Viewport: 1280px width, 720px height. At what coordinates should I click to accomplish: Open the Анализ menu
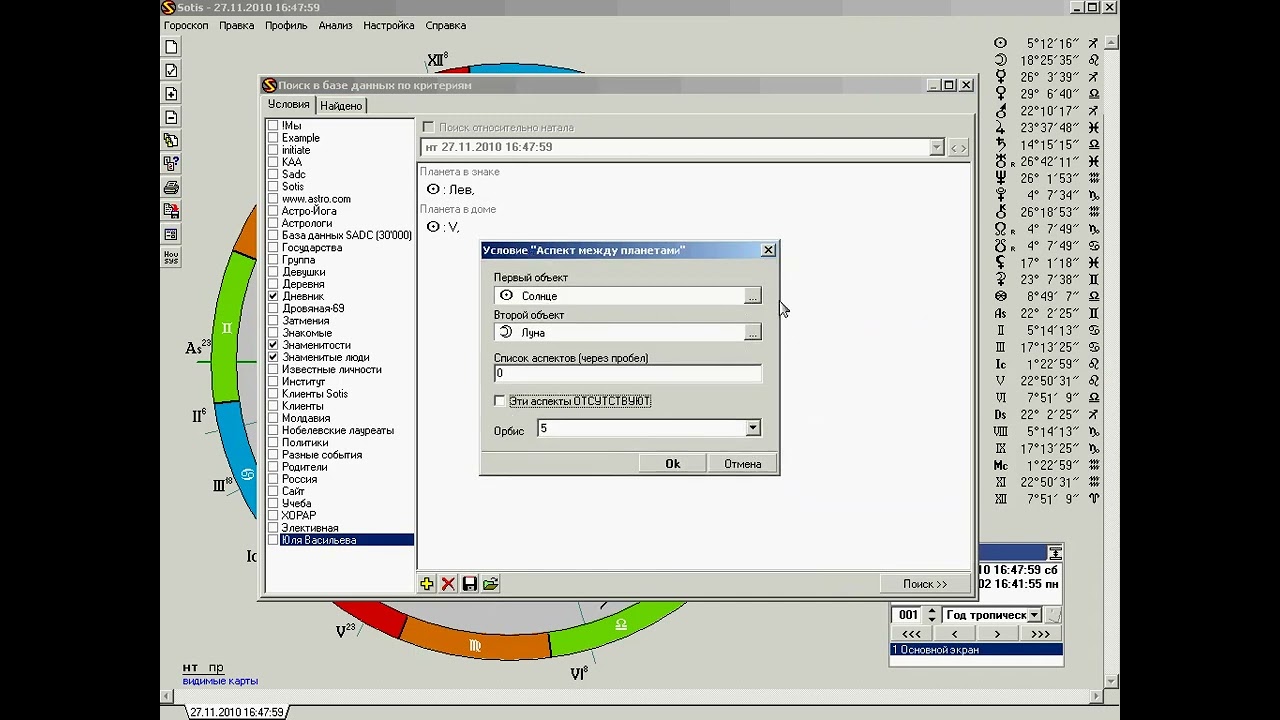[335, 25]
